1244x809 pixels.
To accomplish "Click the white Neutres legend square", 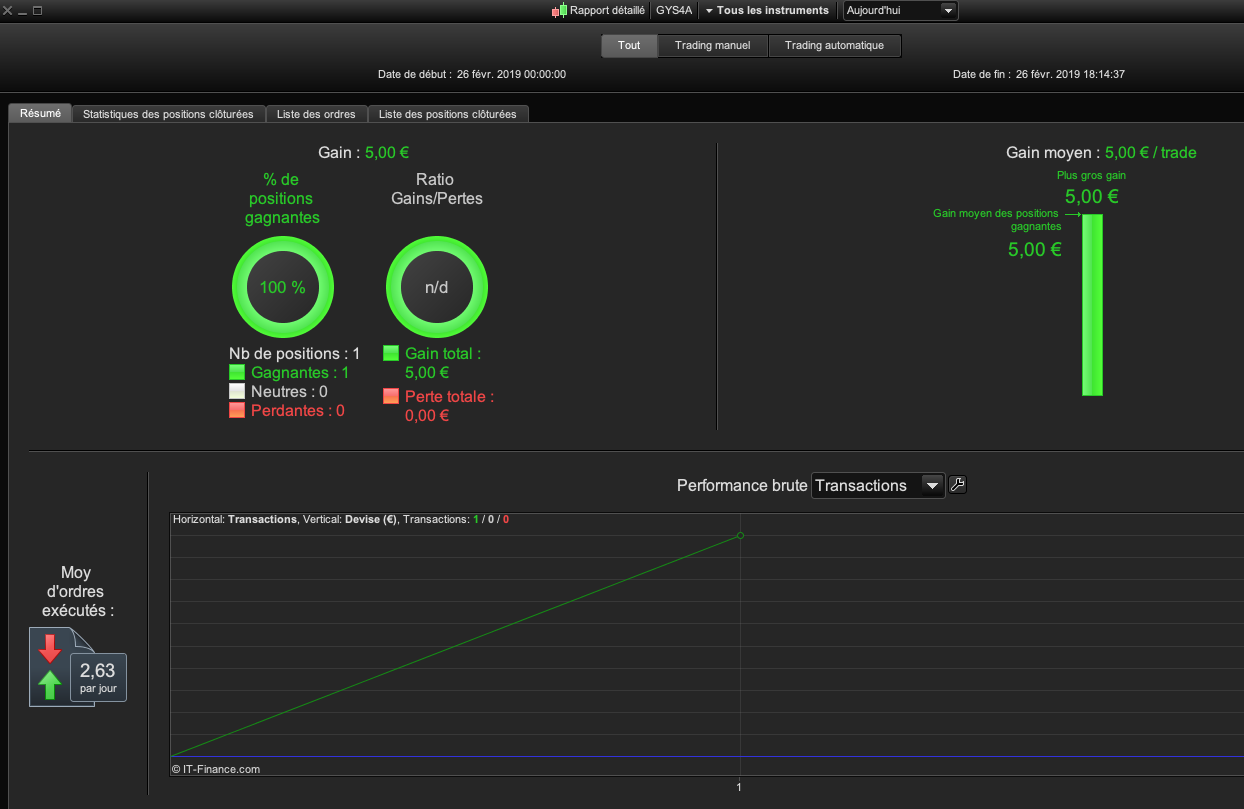I will pyautogui.click(x=237, y=391).
